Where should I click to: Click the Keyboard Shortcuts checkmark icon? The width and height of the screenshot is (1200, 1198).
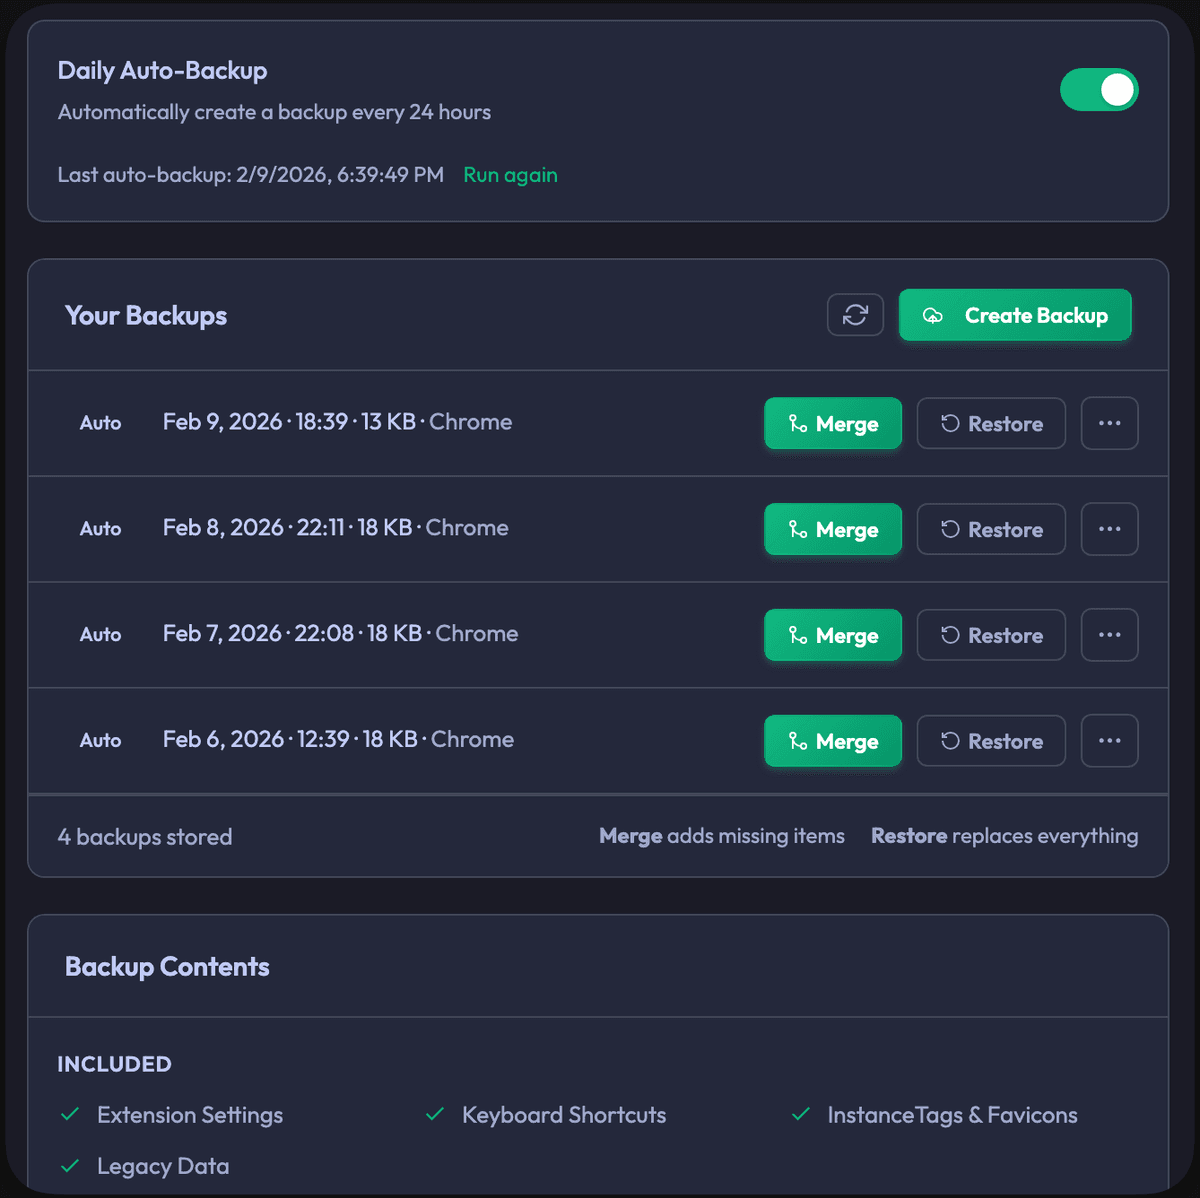coord(435,1114)
